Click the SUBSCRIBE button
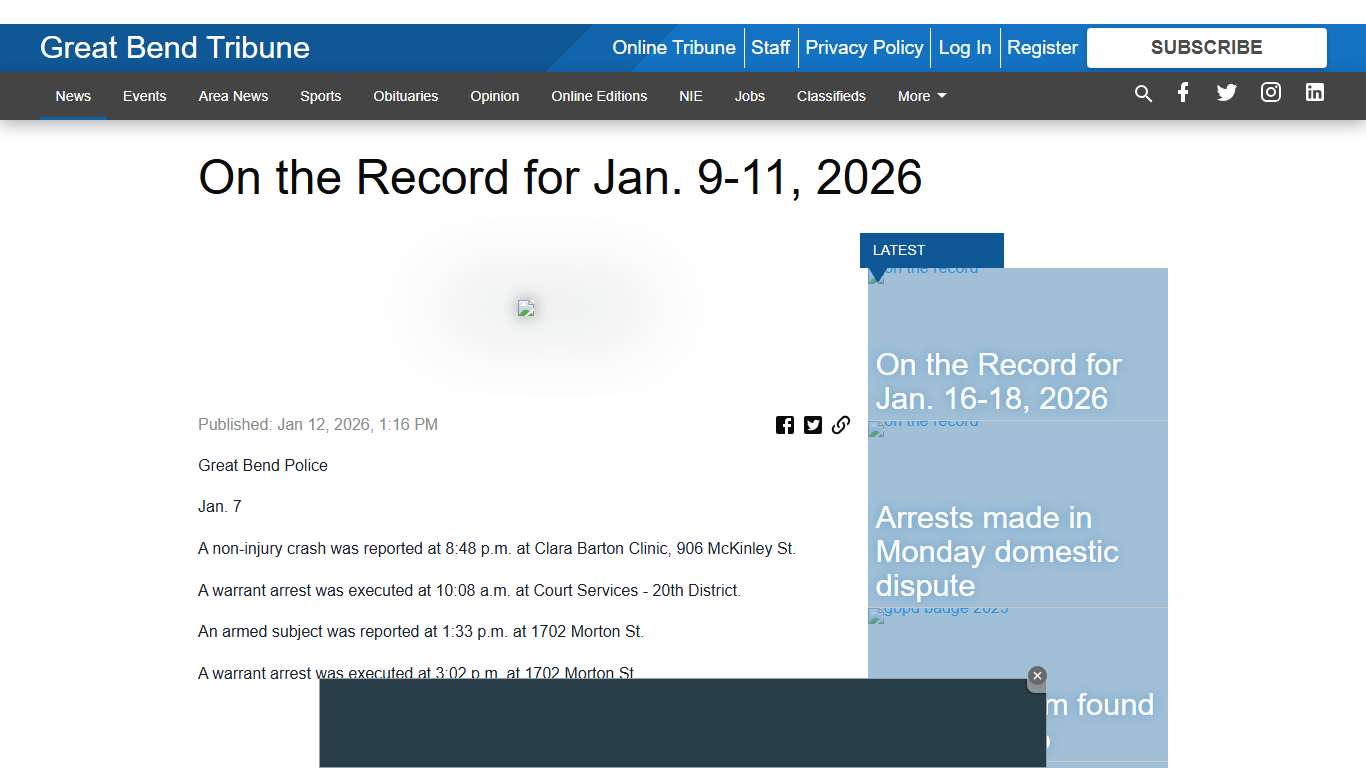1366x768 pixels. (x=1206, y=47)
